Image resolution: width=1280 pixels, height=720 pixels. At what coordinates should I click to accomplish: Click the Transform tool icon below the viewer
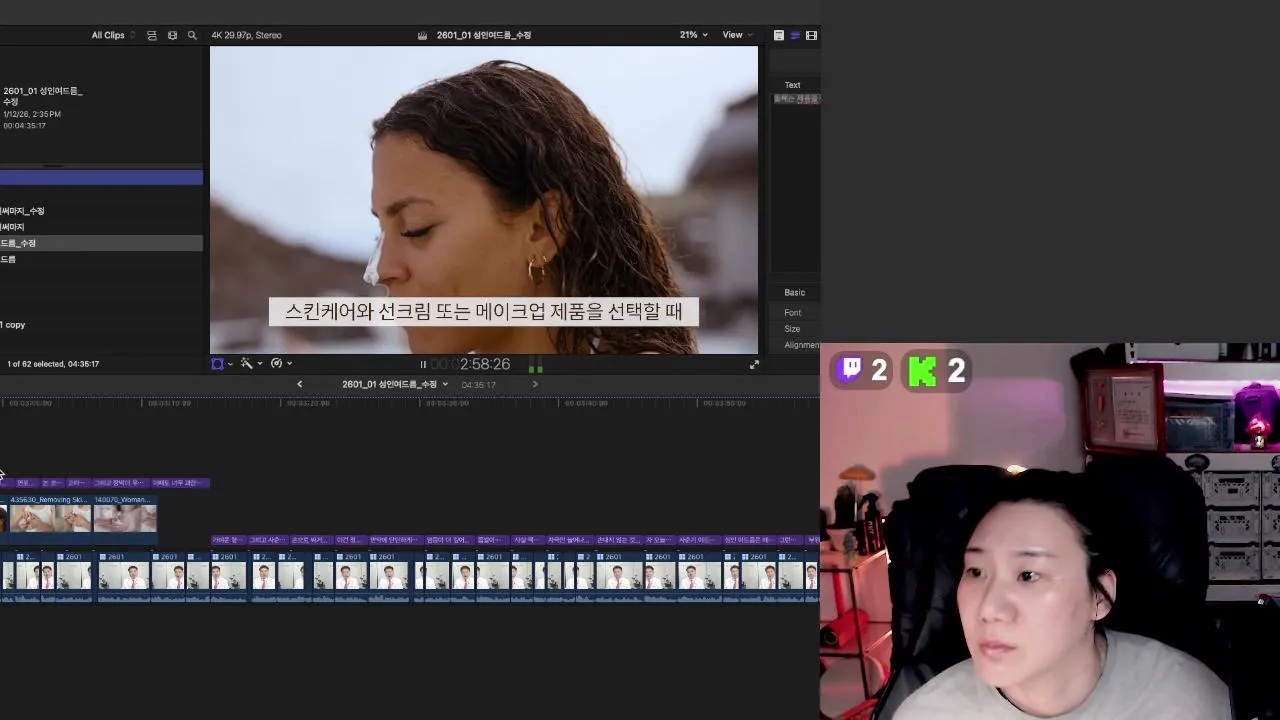pos(217,364)
